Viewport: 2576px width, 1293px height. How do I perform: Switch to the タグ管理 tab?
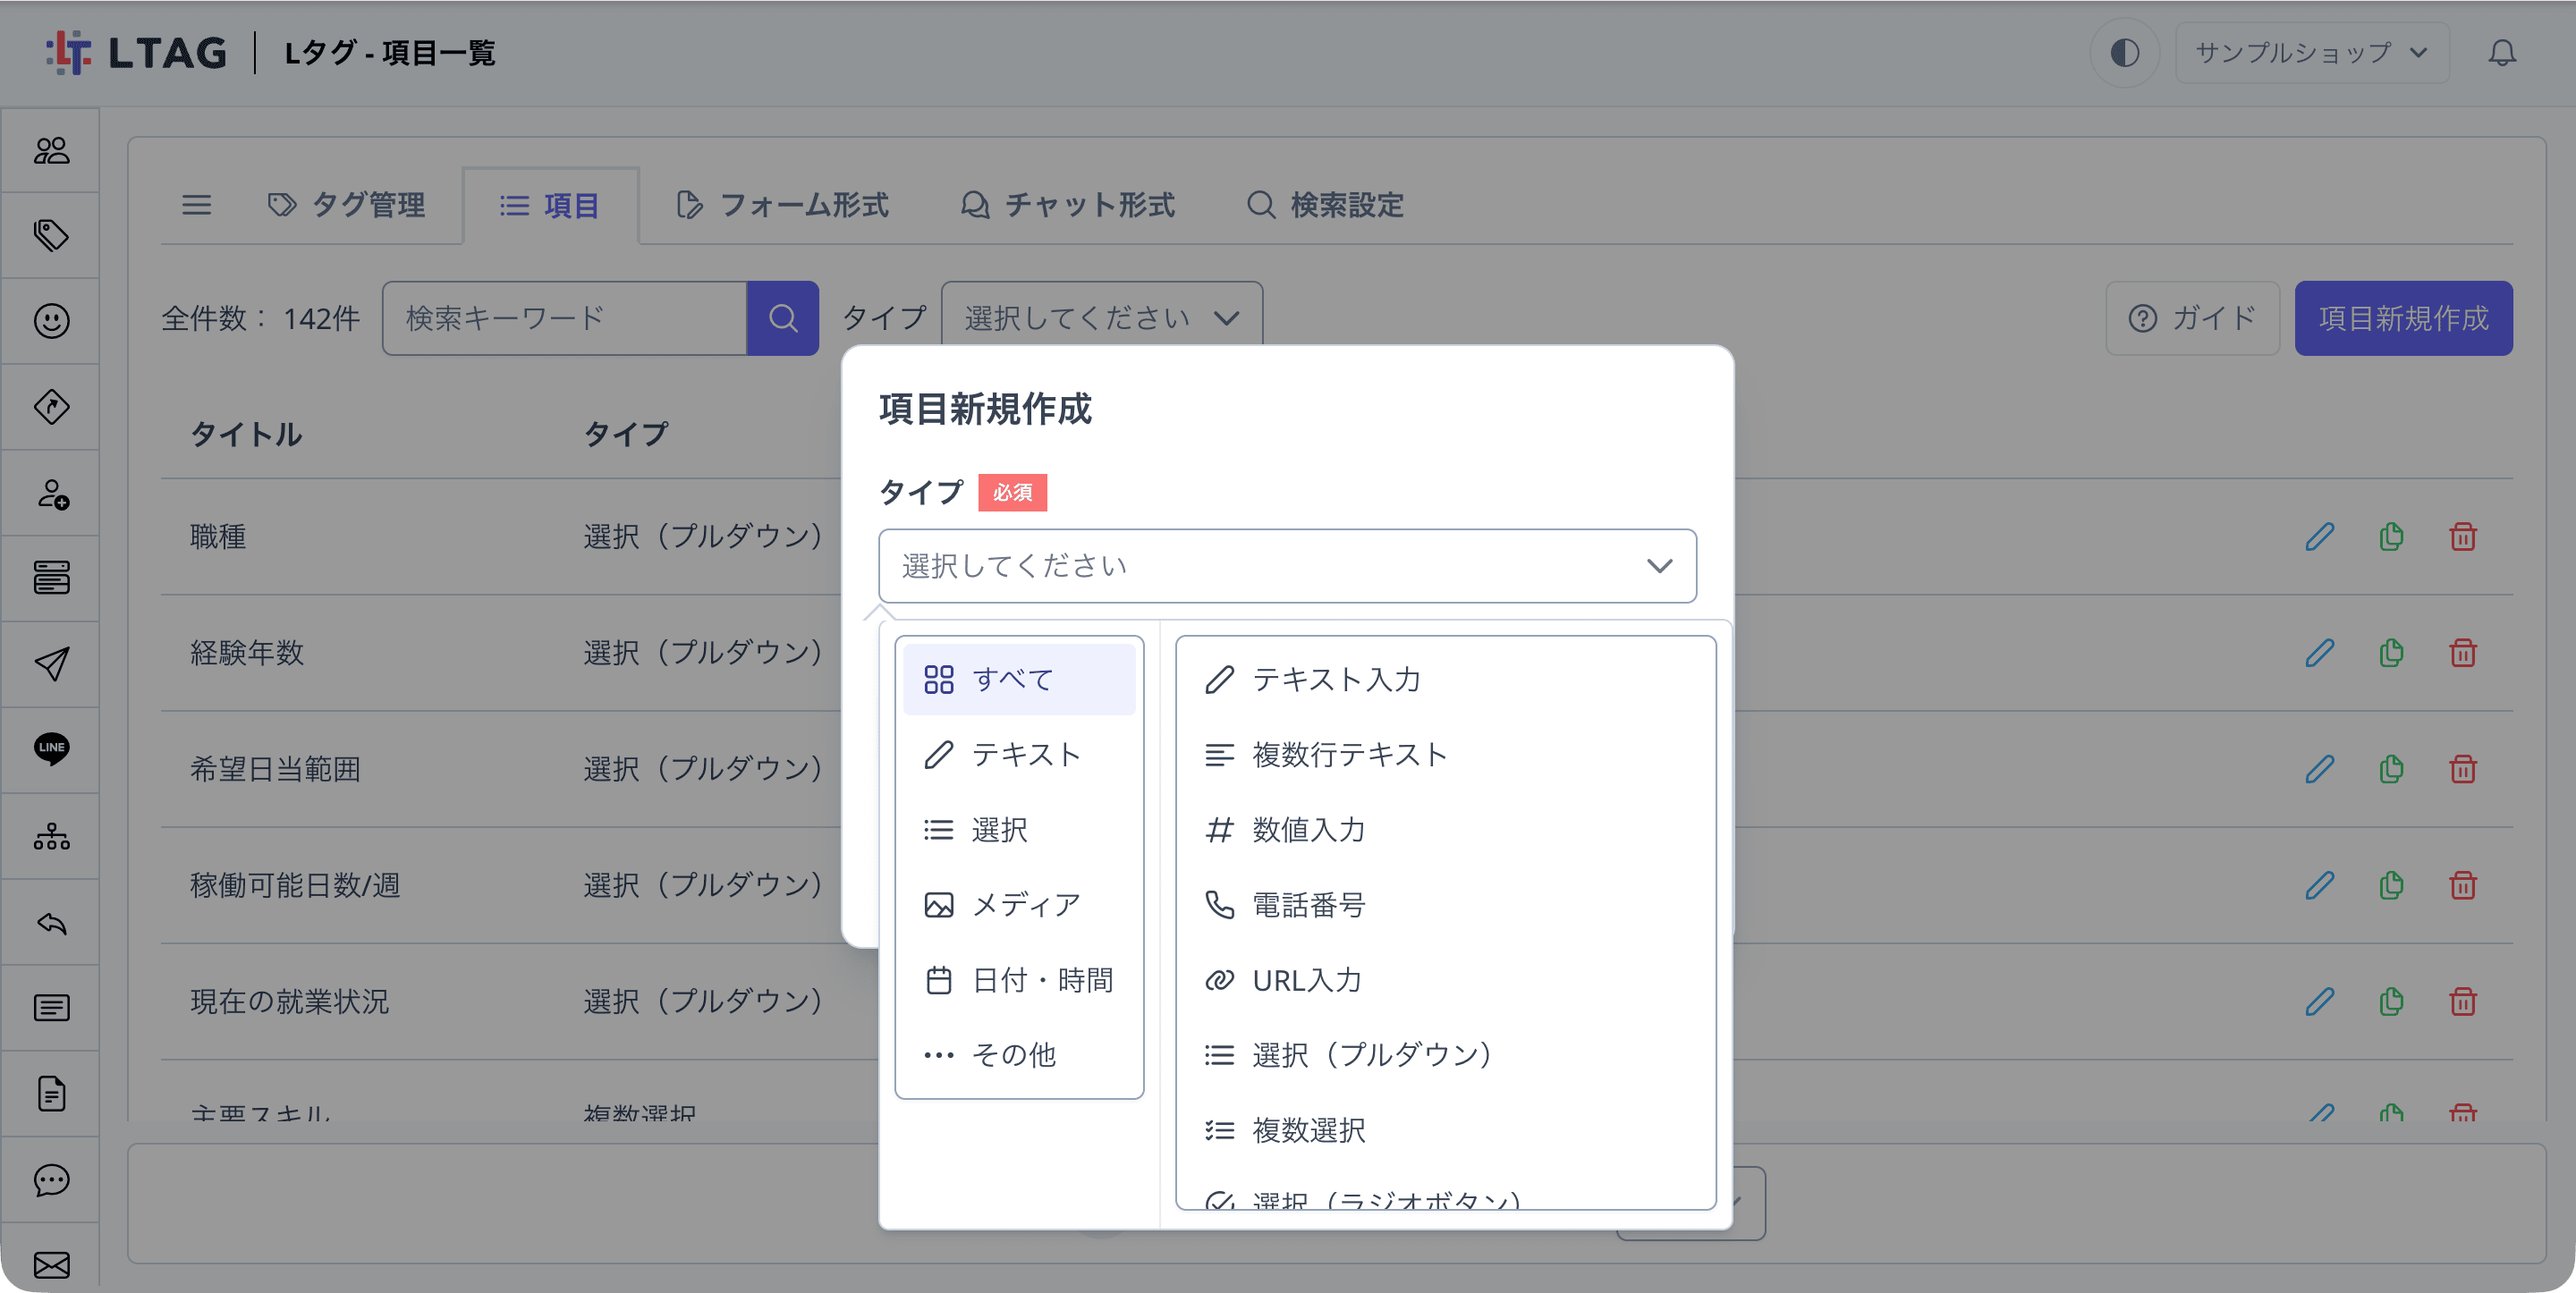tap(346, 205)
